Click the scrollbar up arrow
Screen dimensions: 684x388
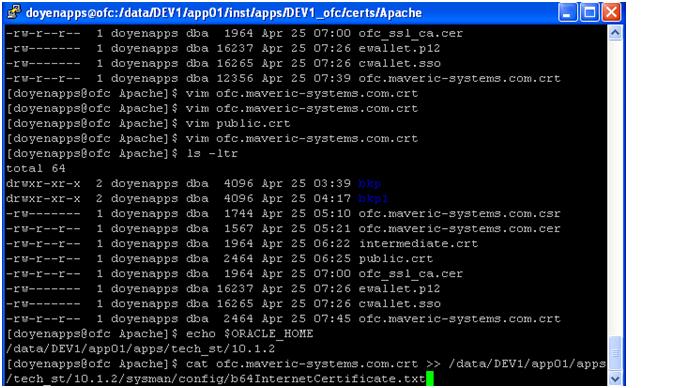coord(615,33)
